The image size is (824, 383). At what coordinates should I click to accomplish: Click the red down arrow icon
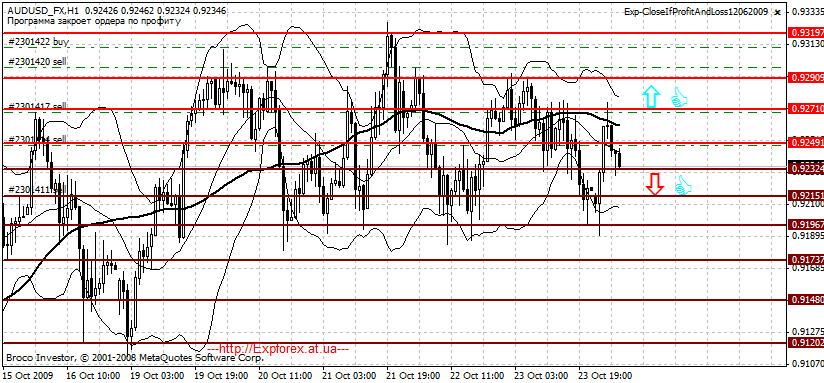[654, 184]
